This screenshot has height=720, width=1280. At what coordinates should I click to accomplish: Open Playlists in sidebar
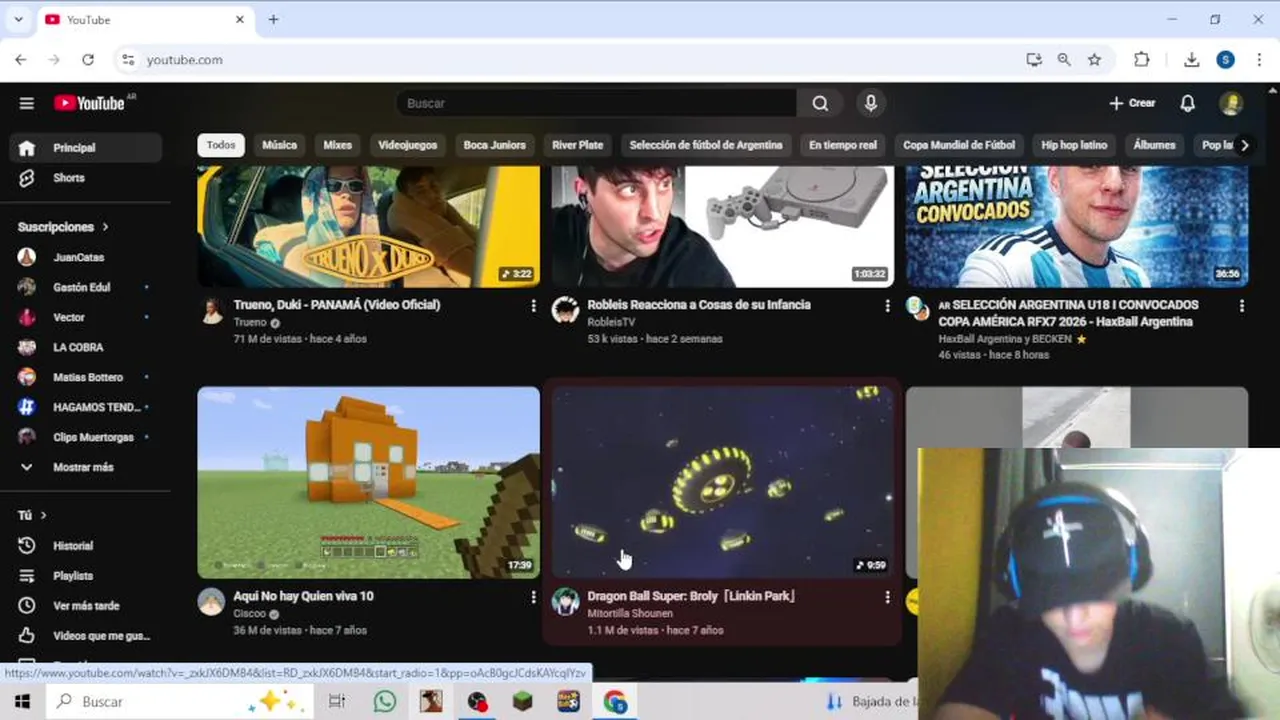tap(86, 576)
